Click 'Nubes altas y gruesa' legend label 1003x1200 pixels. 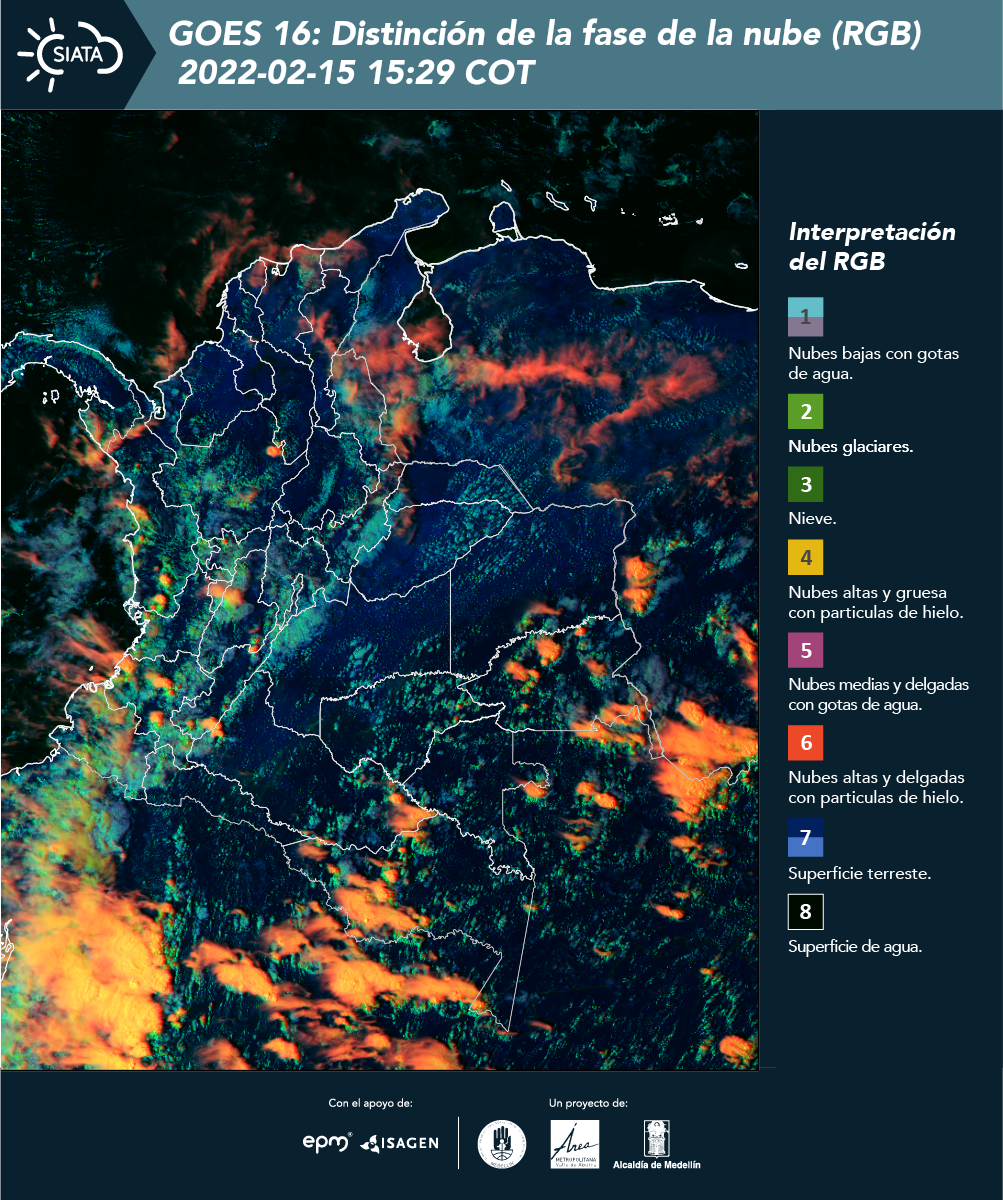point(875,602)
